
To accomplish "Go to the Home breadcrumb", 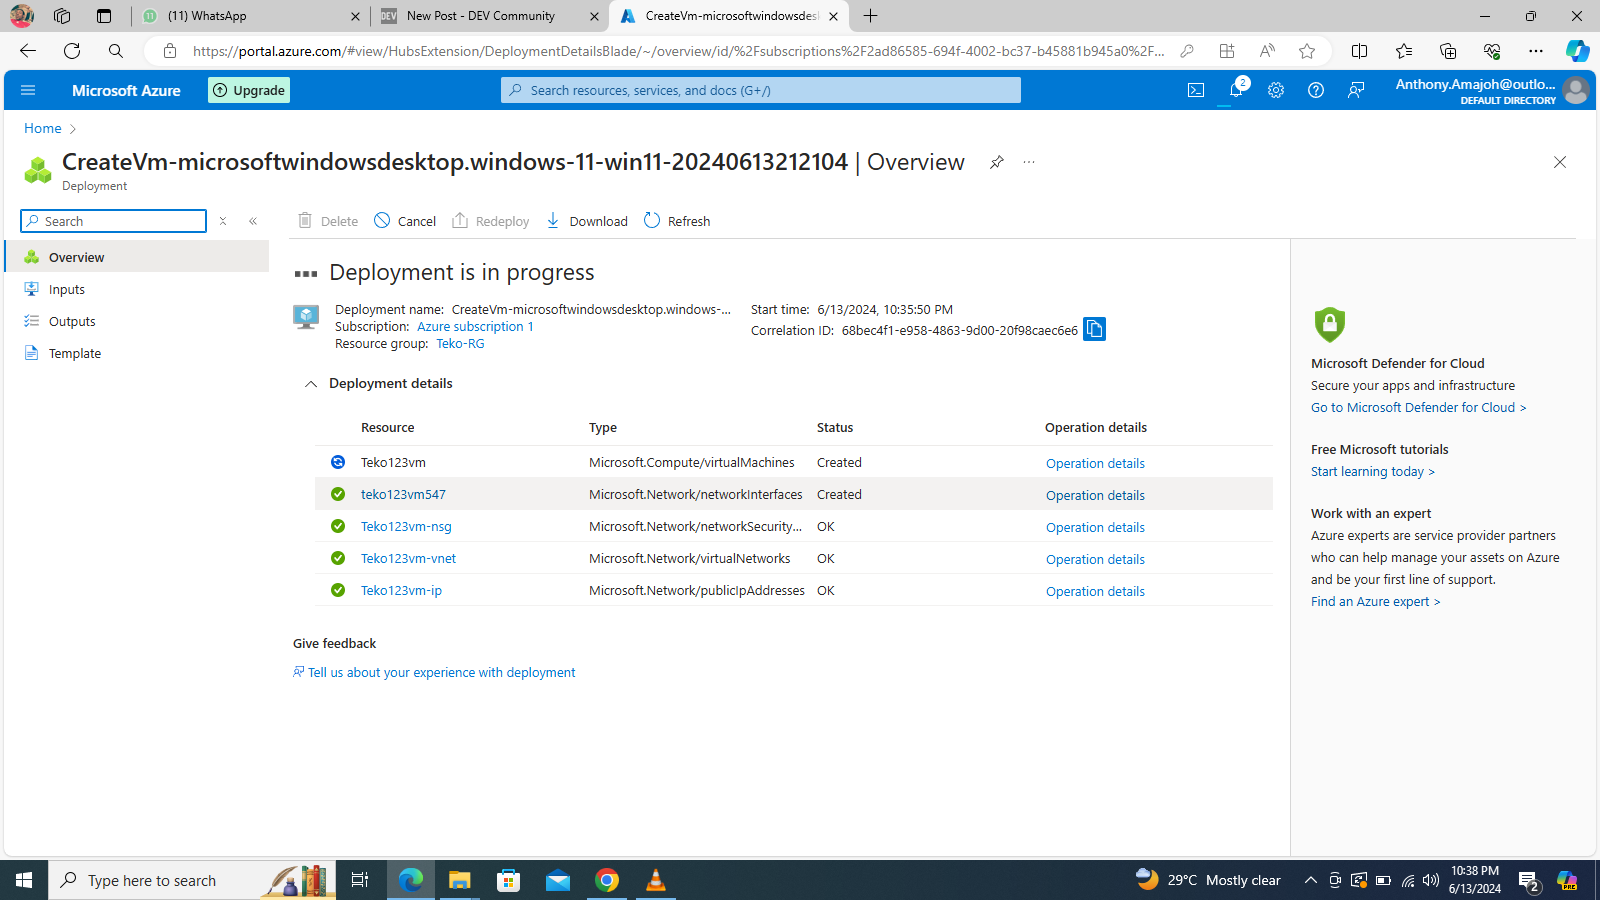I will (43, 128).
